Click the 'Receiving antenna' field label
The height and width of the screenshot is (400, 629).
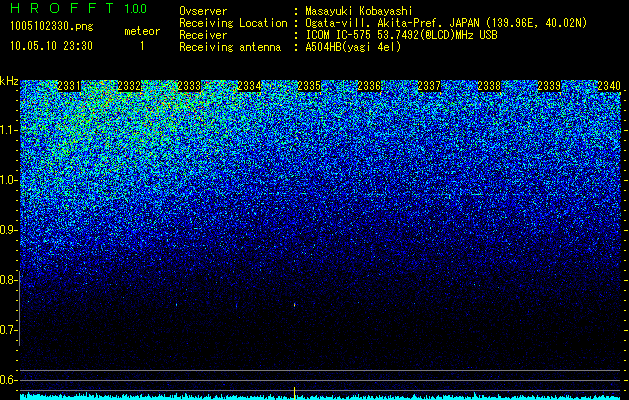coord(230,47)
